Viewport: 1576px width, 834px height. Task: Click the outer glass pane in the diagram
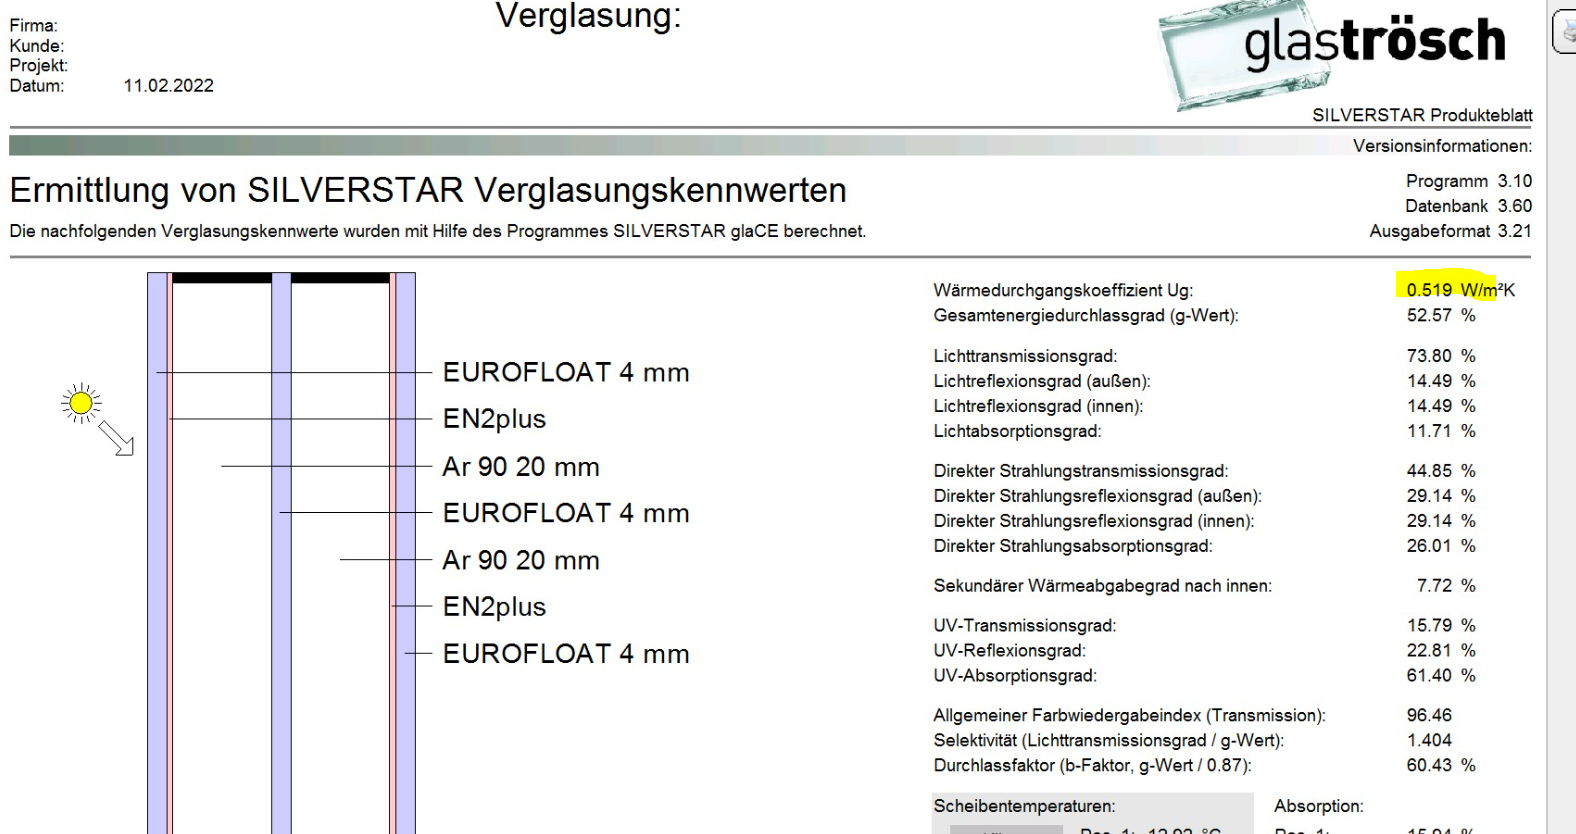(158, 553)
